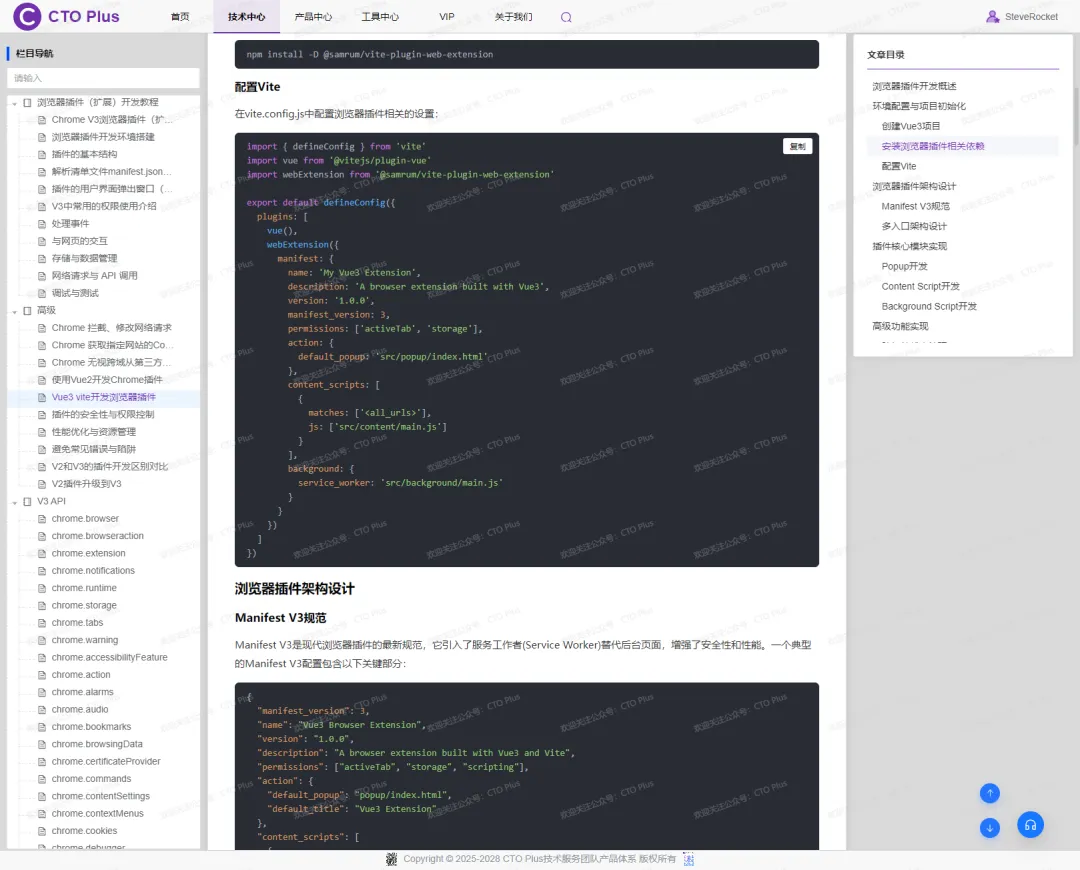Jump to Manifest V3规范 in contents
This screenshot has height=870, width=1080.
(x=915, y=206)
